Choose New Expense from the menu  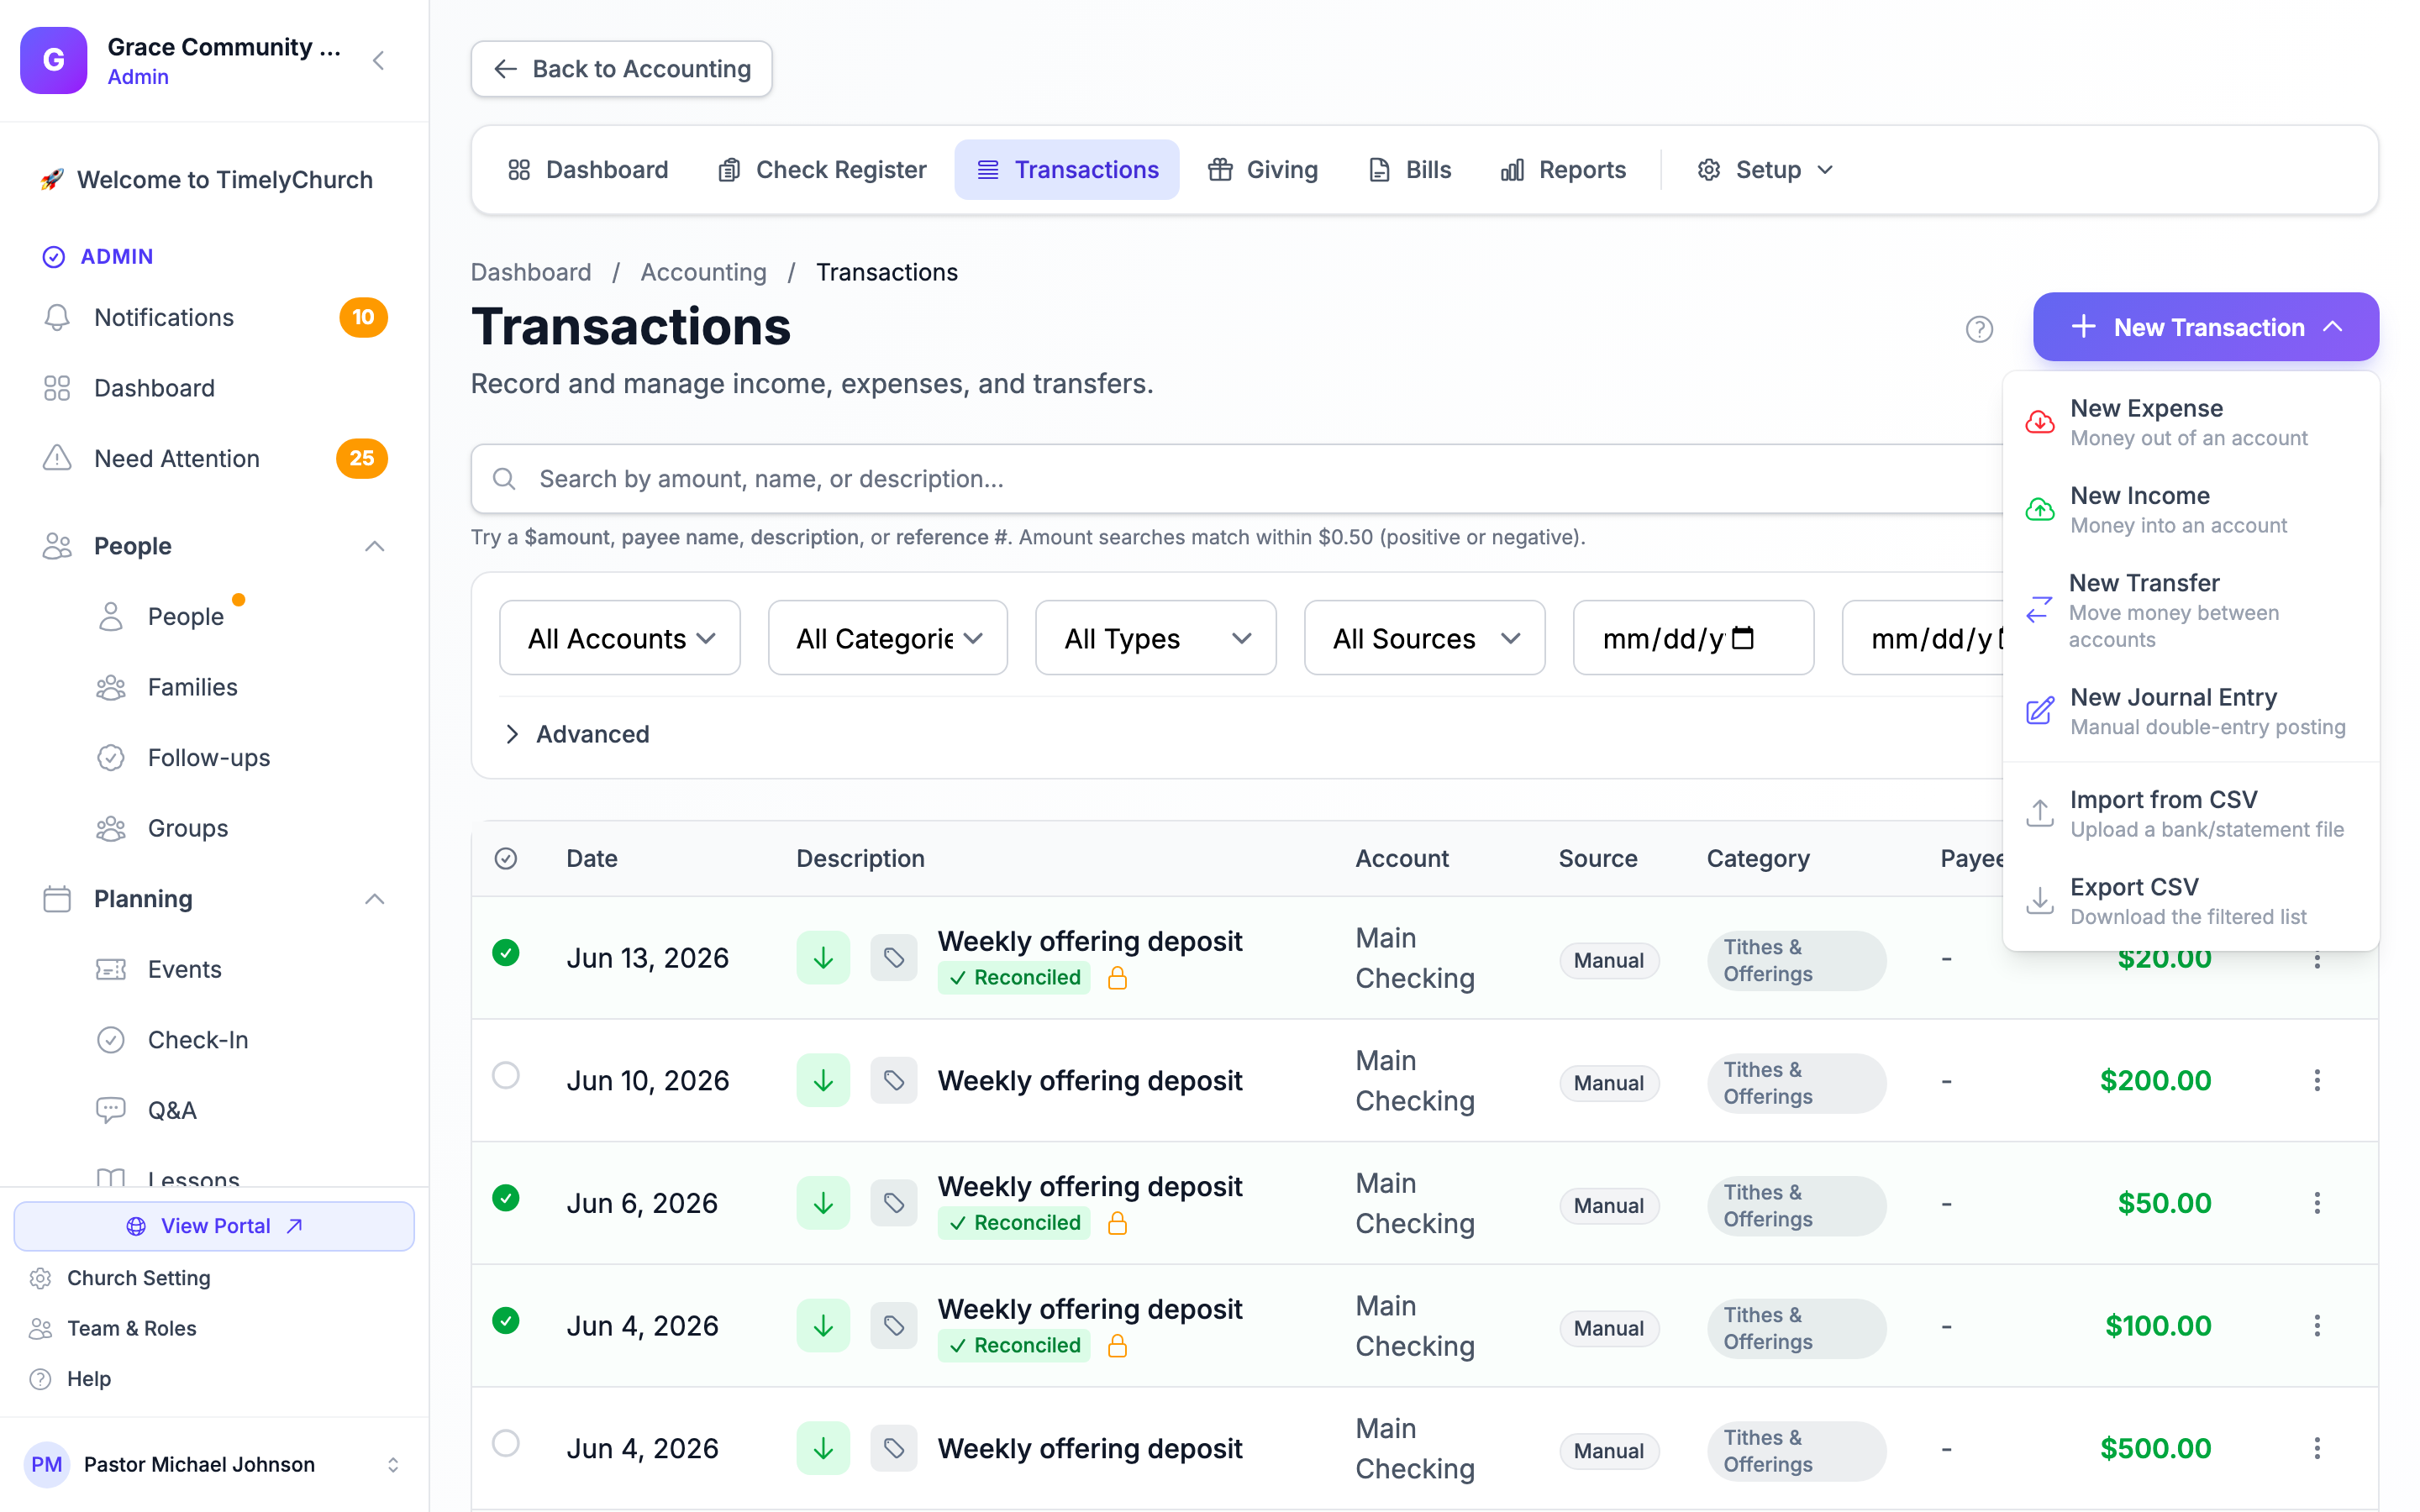(2190, 422)
